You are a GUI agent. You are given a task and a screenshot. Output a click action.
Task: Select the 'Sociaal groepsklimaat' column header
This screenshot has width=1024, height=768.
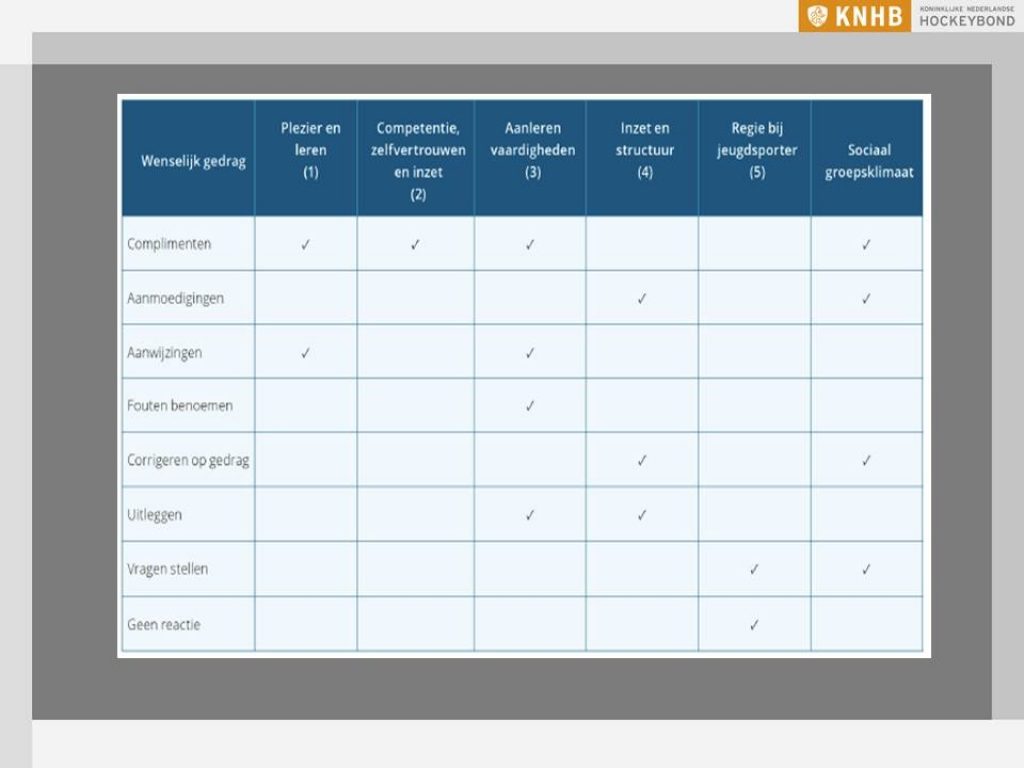tap(868, 161)
